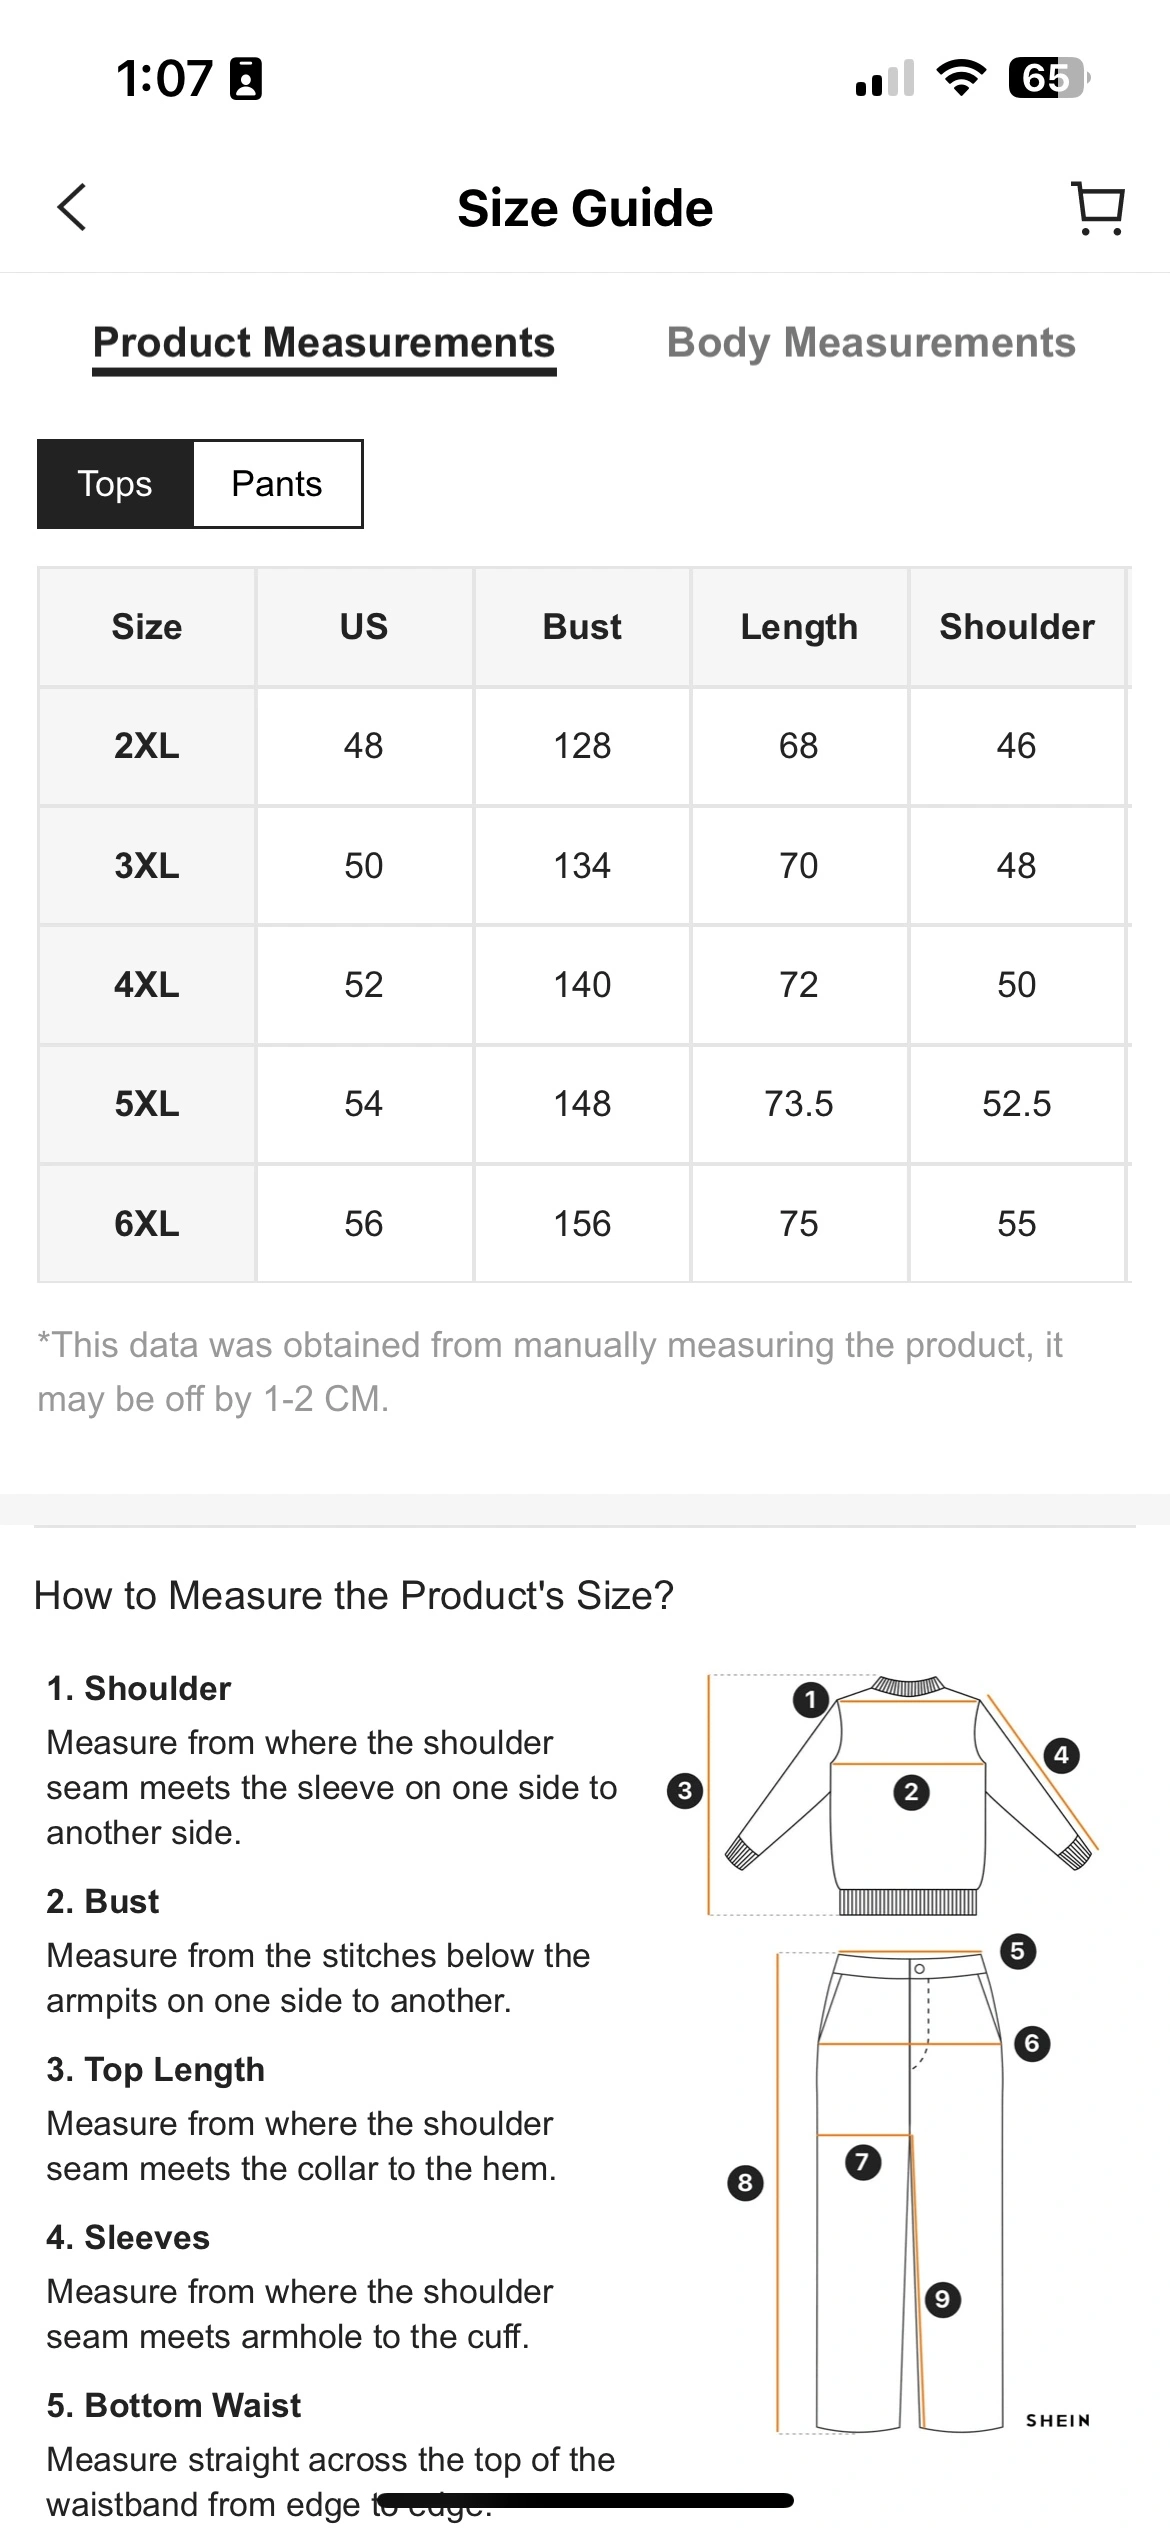Tap the cellular signal bars icon
This screenshot has height=2532, width=1170.
(885, 78)
